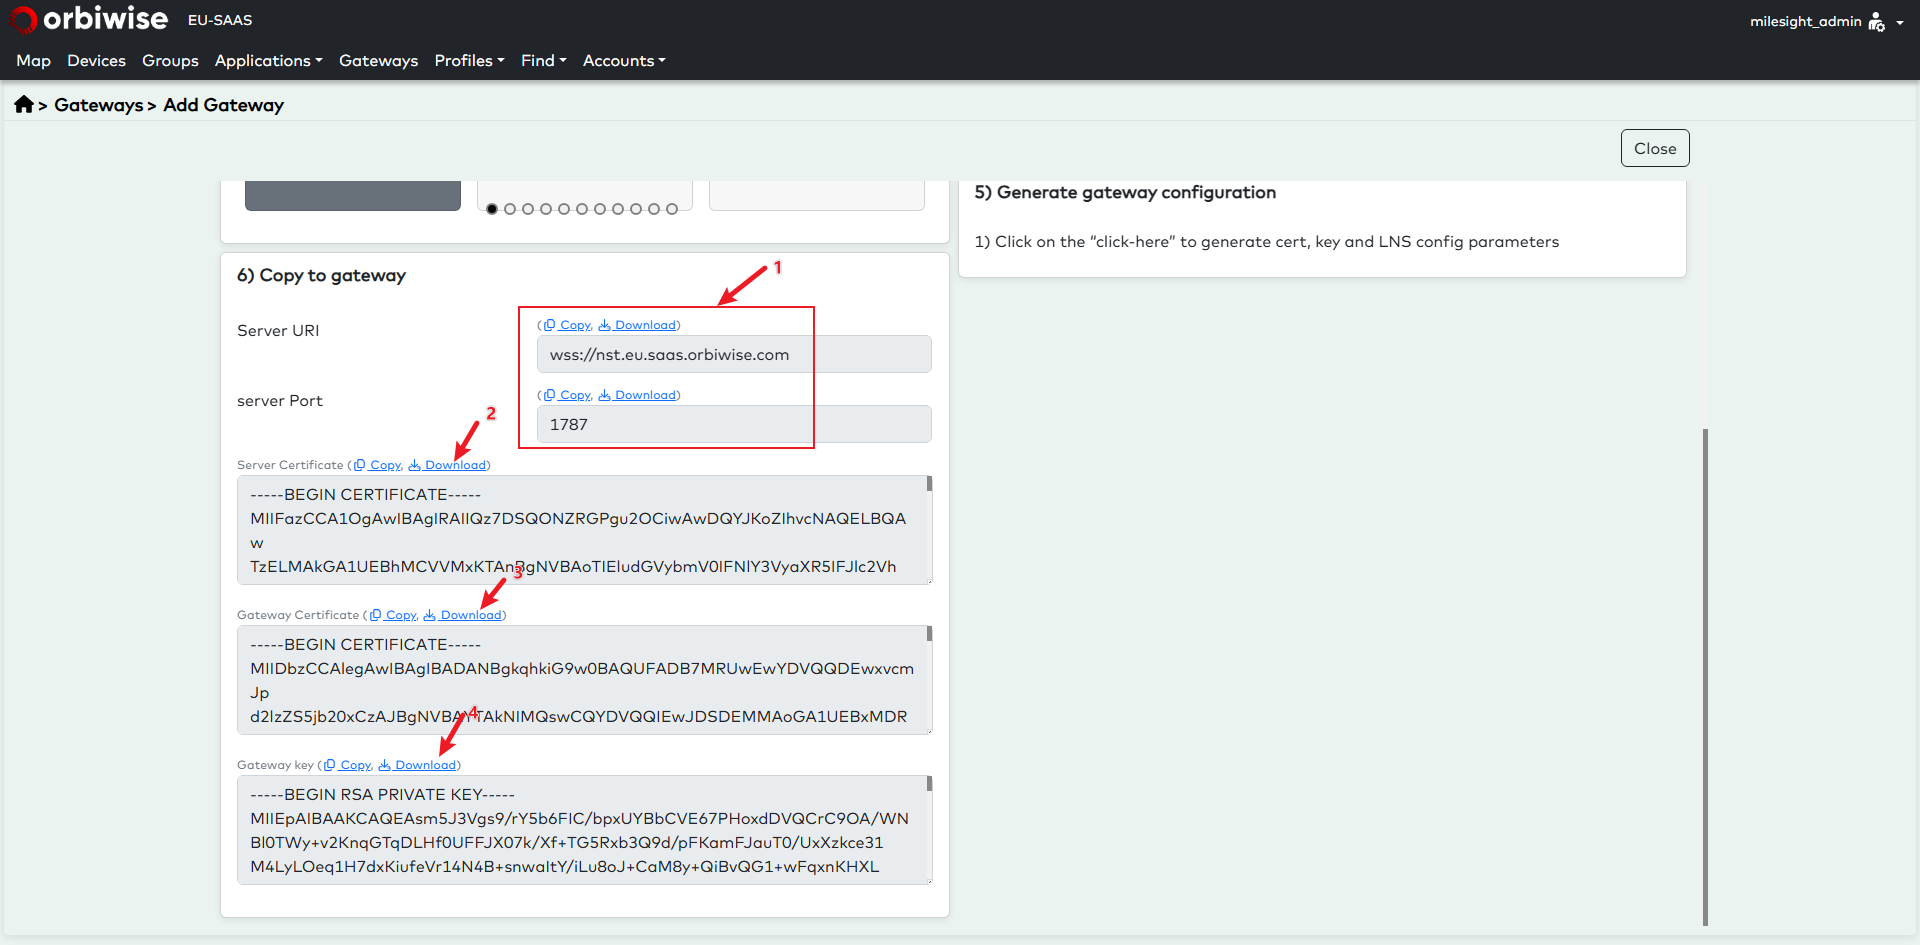This screenshot has width=1920, height=945.
Task: Click the Close button
Action: [1655, 148]
